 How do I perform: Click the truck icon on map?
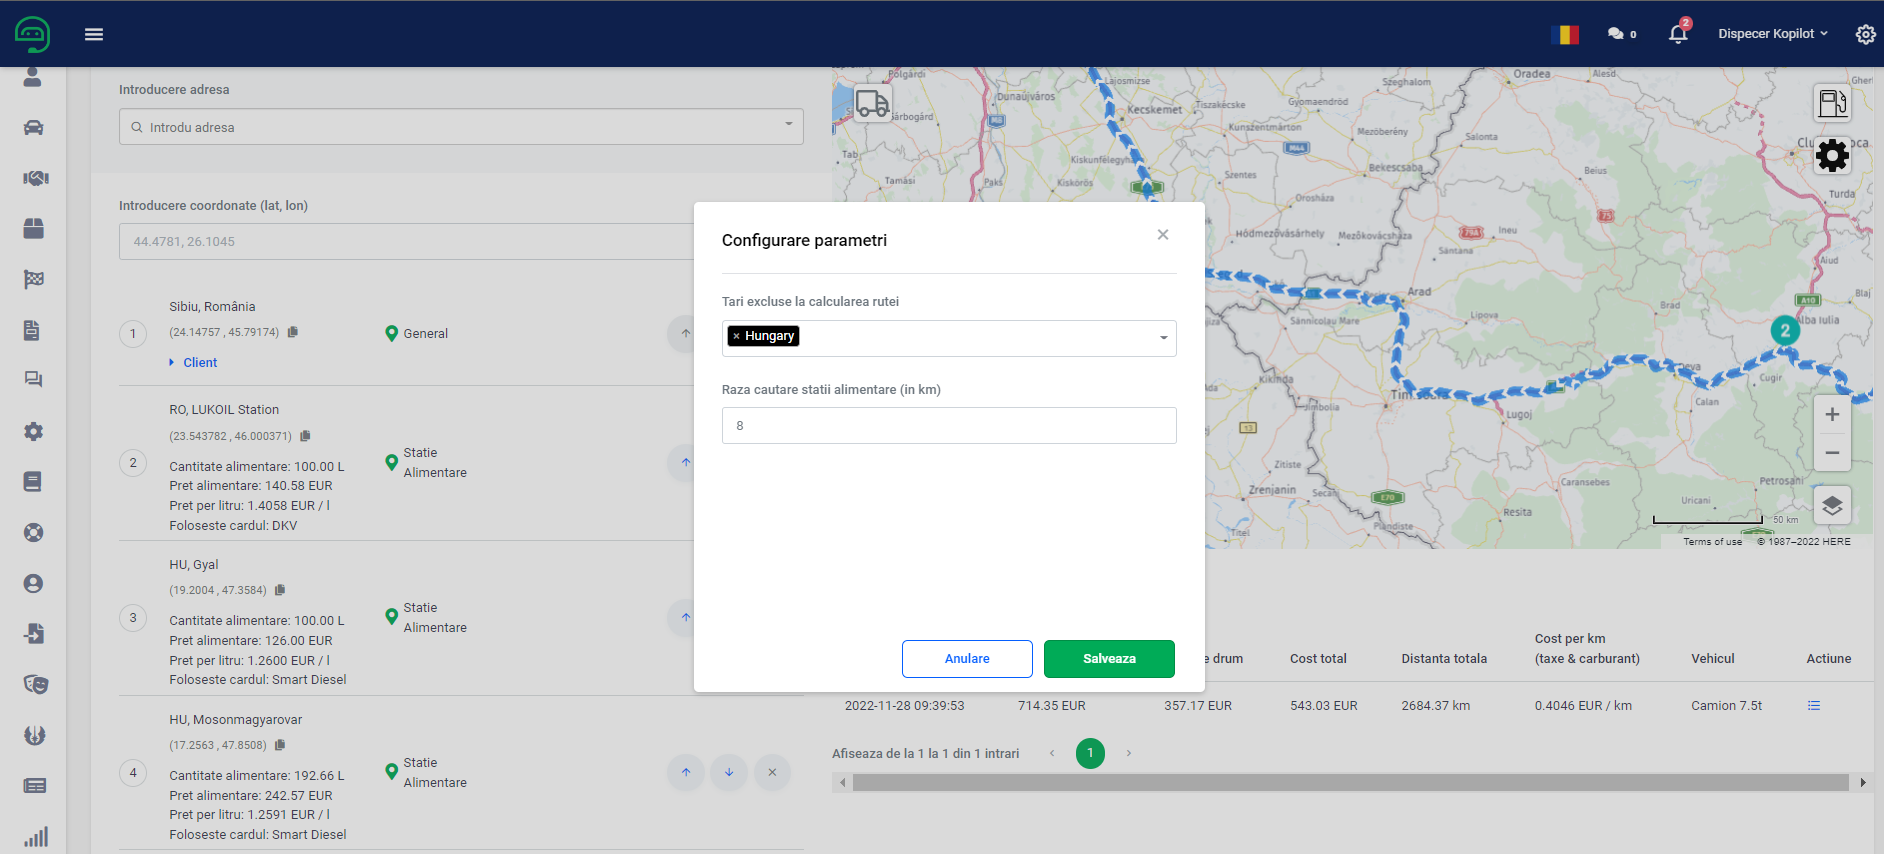pos(872,103)
